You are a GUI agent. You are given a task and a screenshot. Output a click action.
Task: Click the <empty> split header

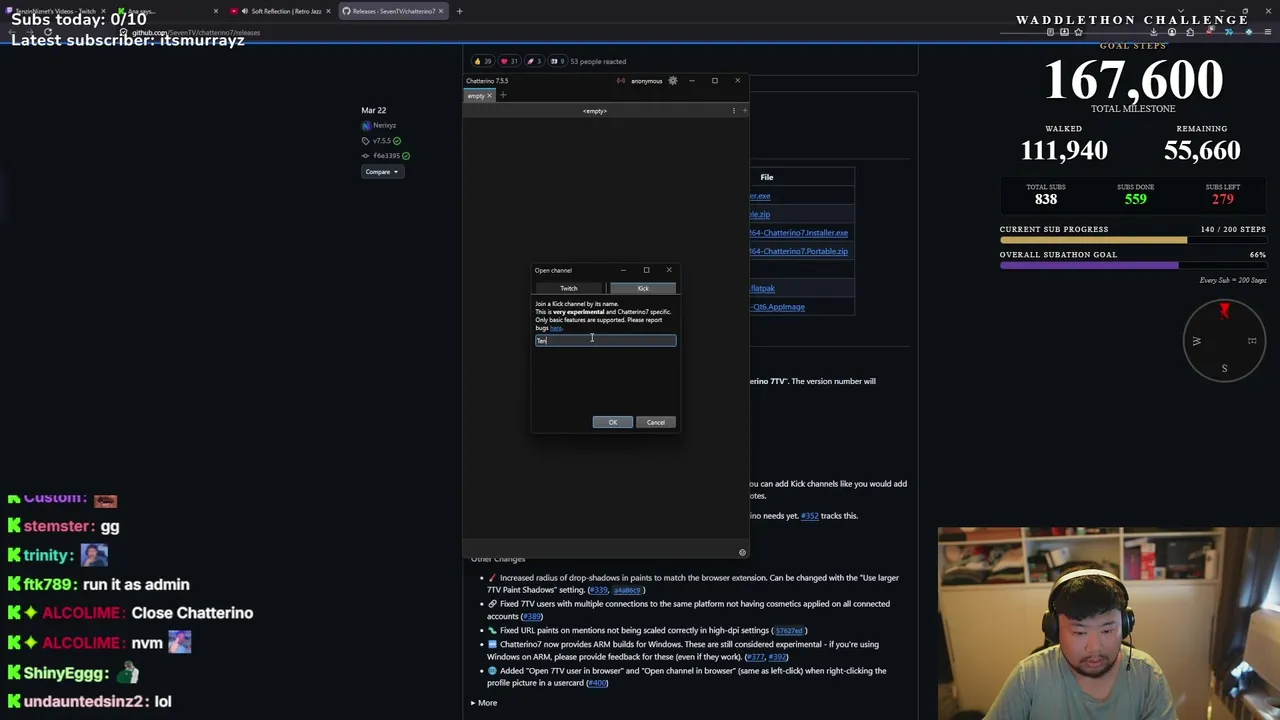point(595,111)
